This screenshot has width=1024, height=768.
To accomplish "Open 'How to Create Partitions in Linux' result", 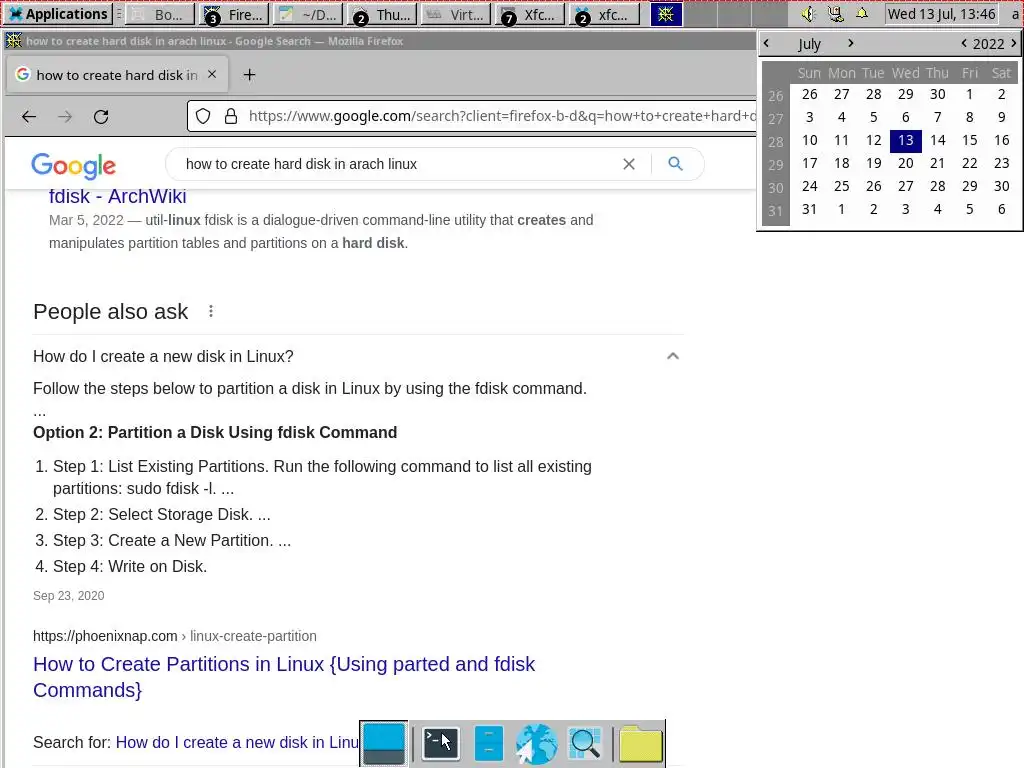I will 284,677.
